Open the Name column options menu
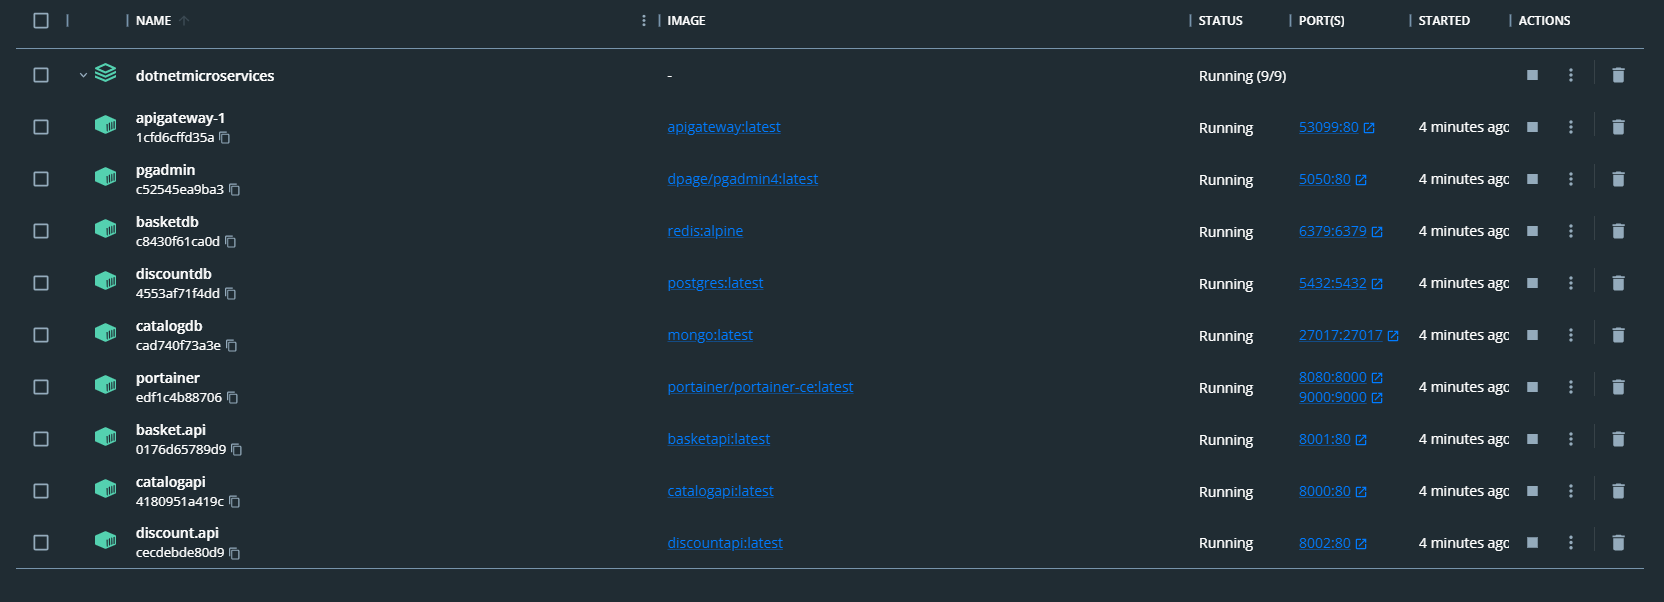 [x=644, y=20]
